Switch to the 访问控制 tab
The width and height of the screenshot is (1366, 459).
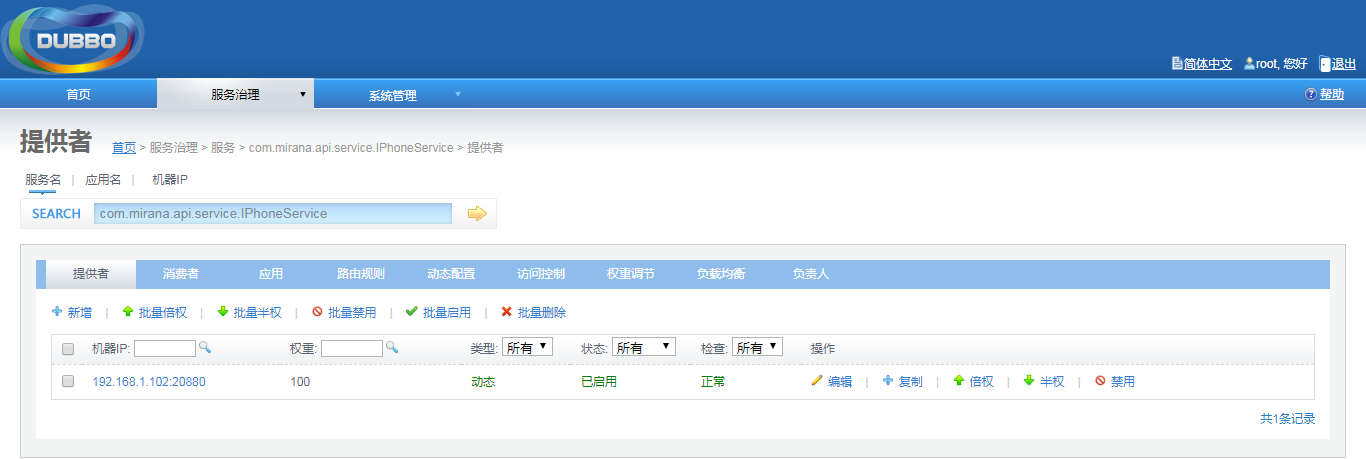click(541, 274)
